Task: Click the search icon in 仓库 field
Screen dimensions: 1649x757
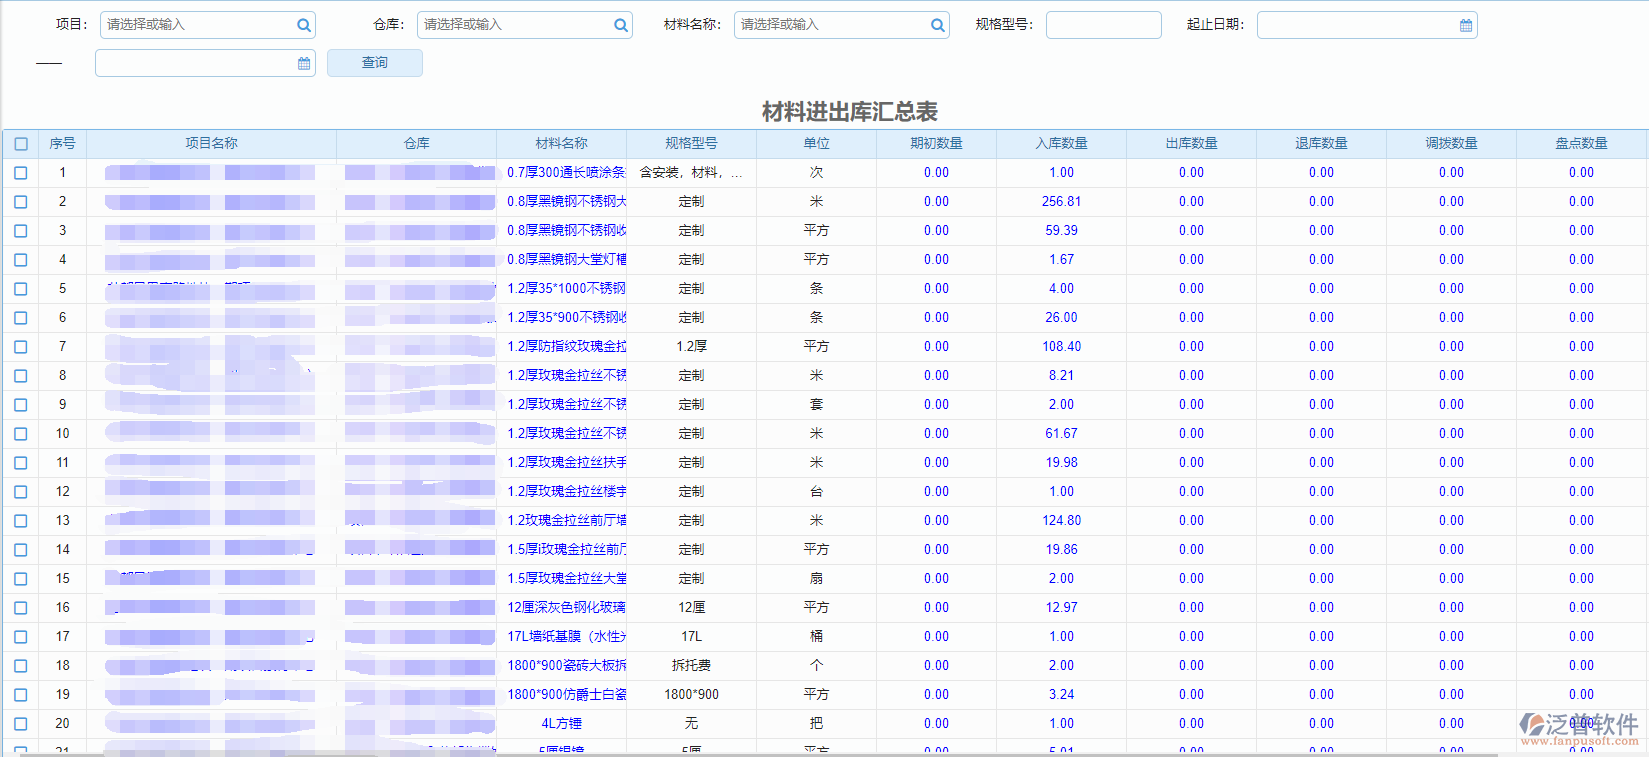Action: [x=621, y=25]
